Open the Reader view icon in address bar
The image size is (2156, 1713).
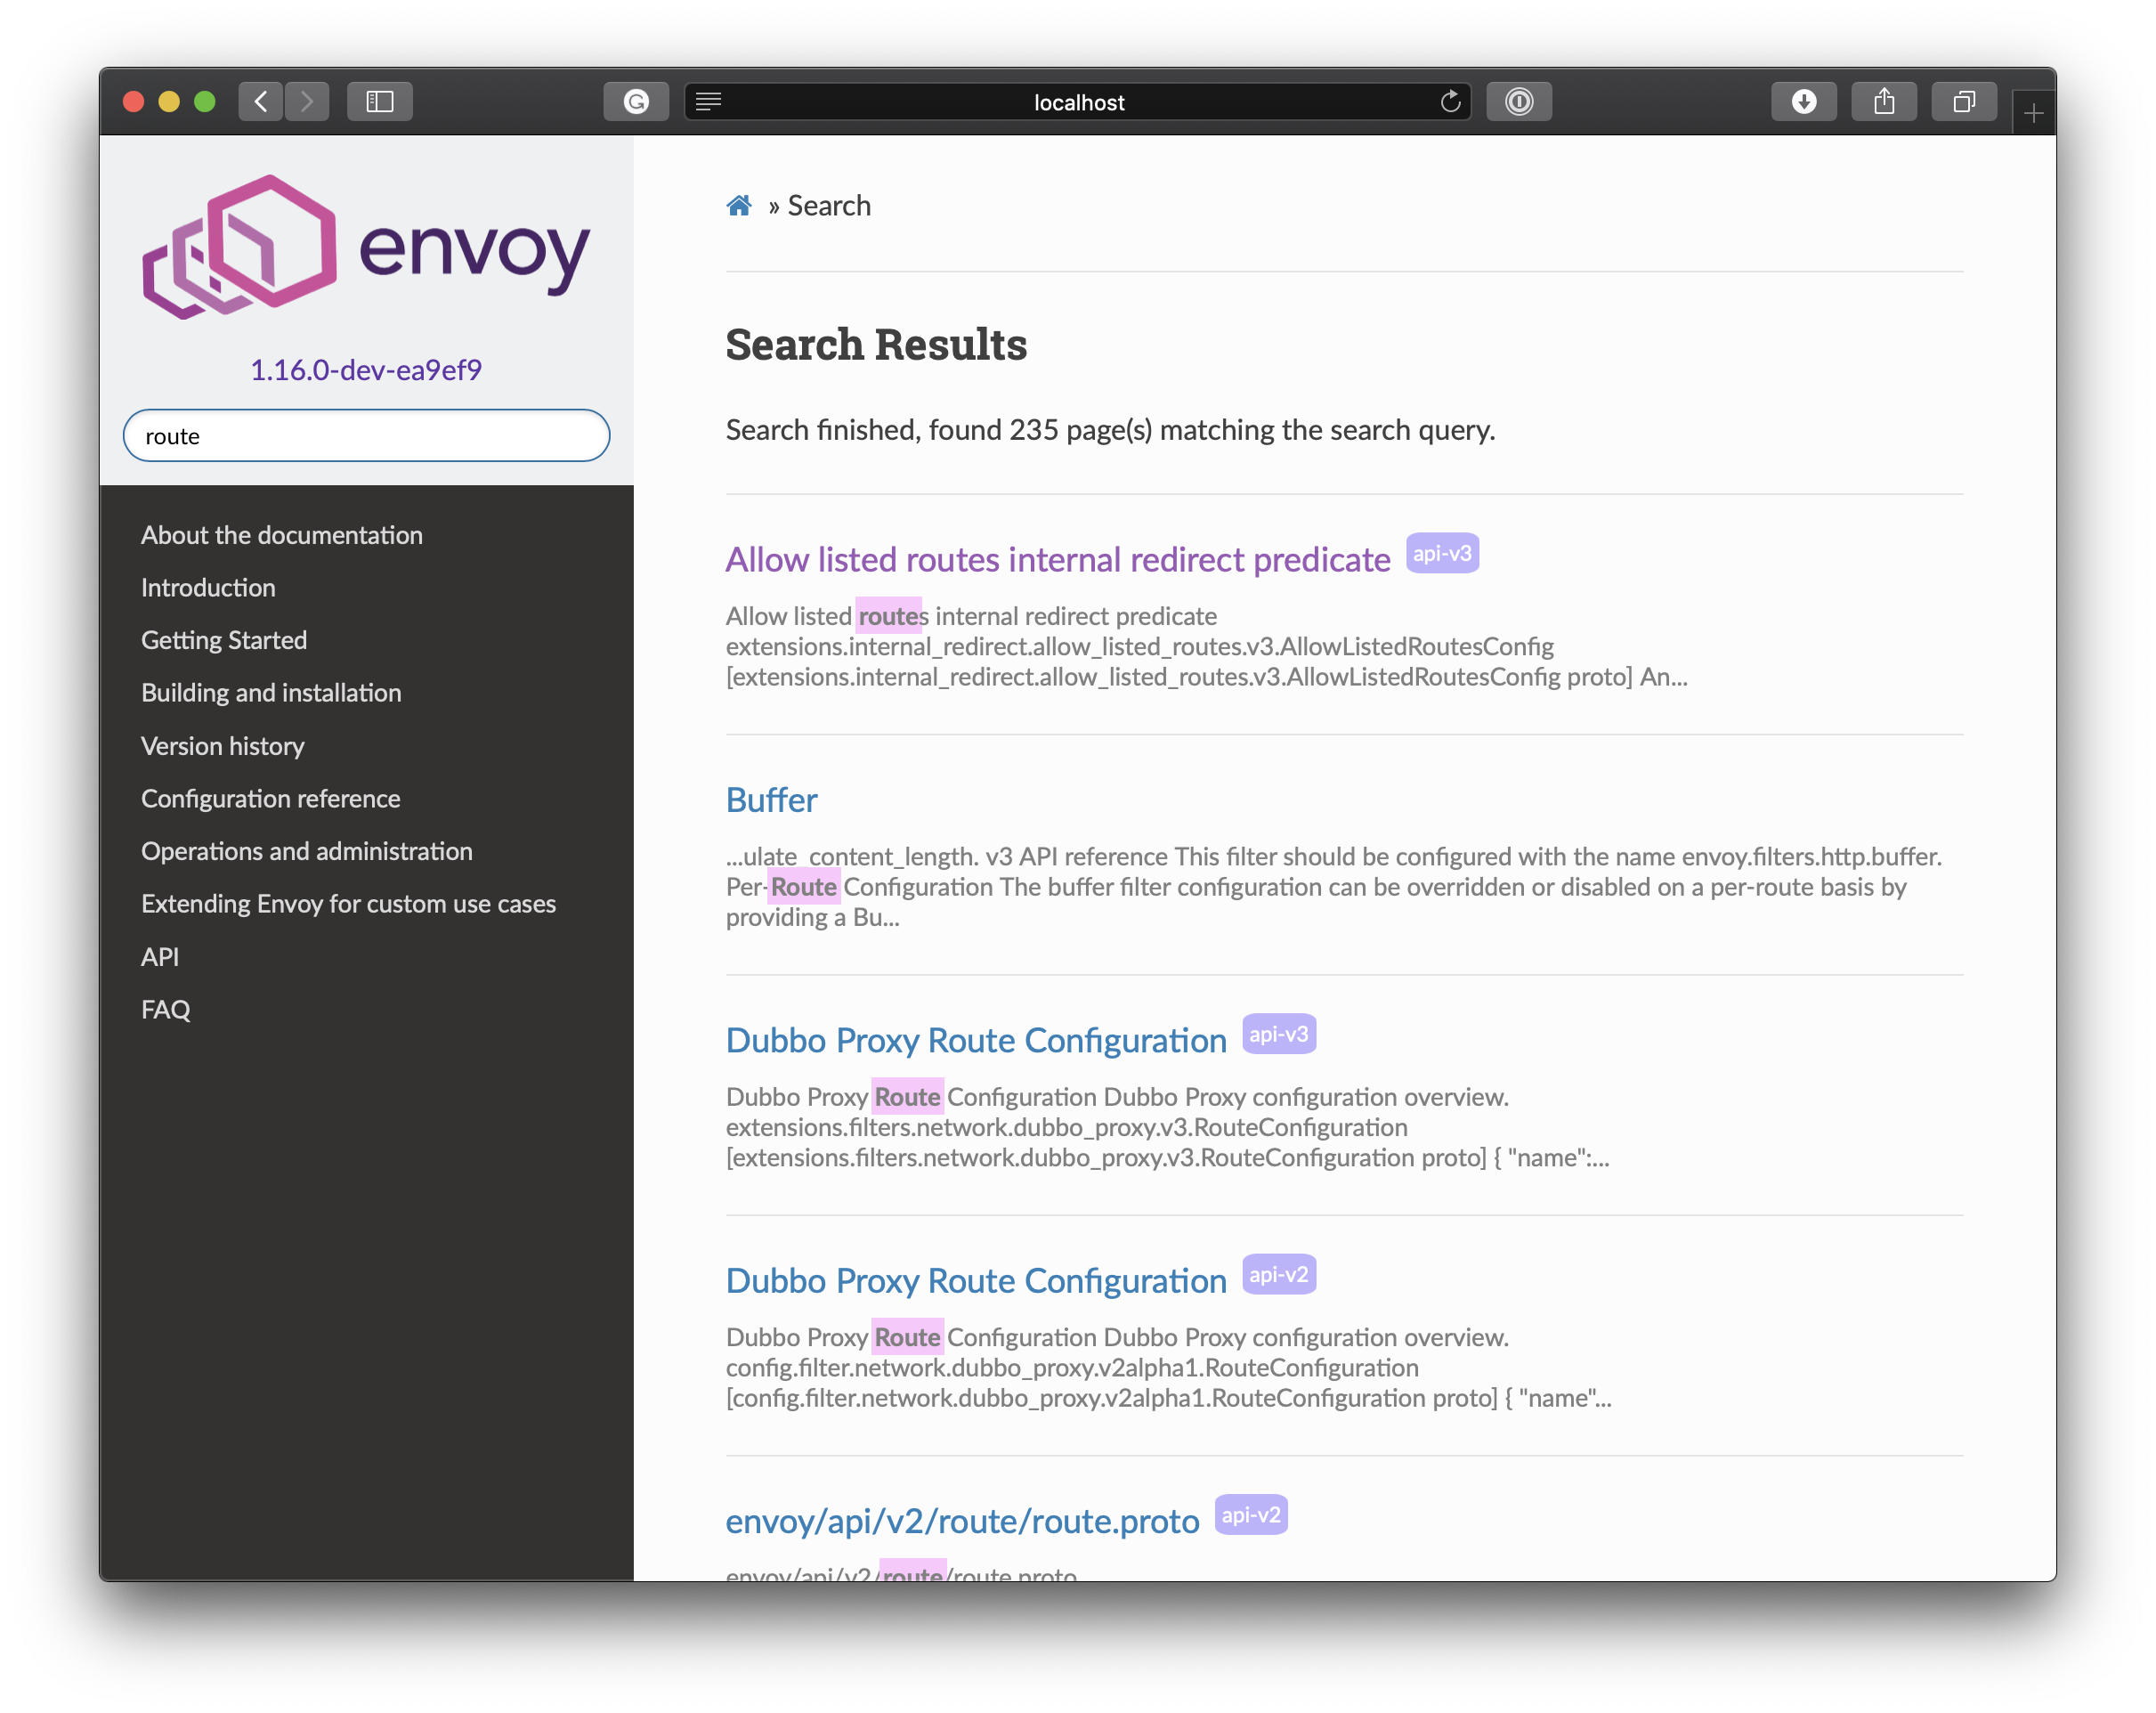(x=709, y=101)
